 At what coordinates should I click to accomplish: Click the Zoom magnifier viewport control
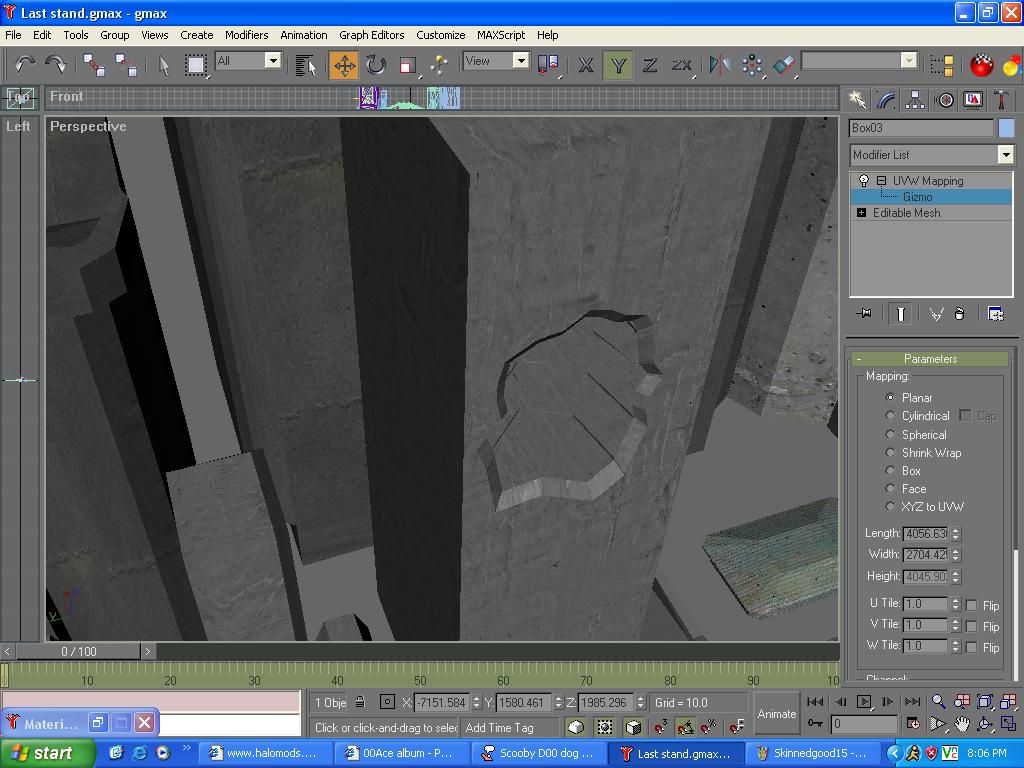point(938,701)
